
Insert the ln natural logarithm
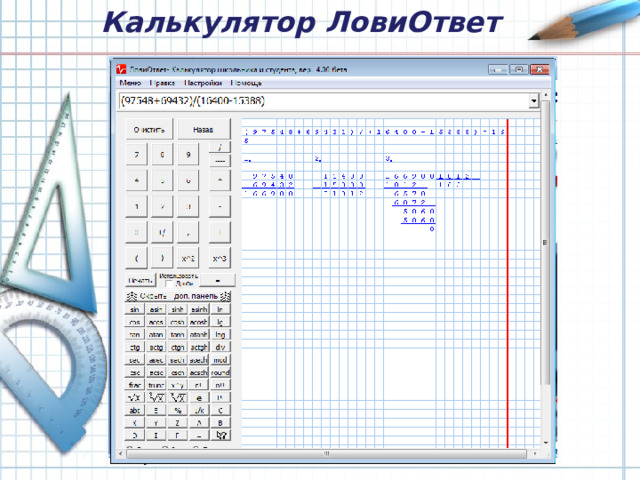click(220, 309)
